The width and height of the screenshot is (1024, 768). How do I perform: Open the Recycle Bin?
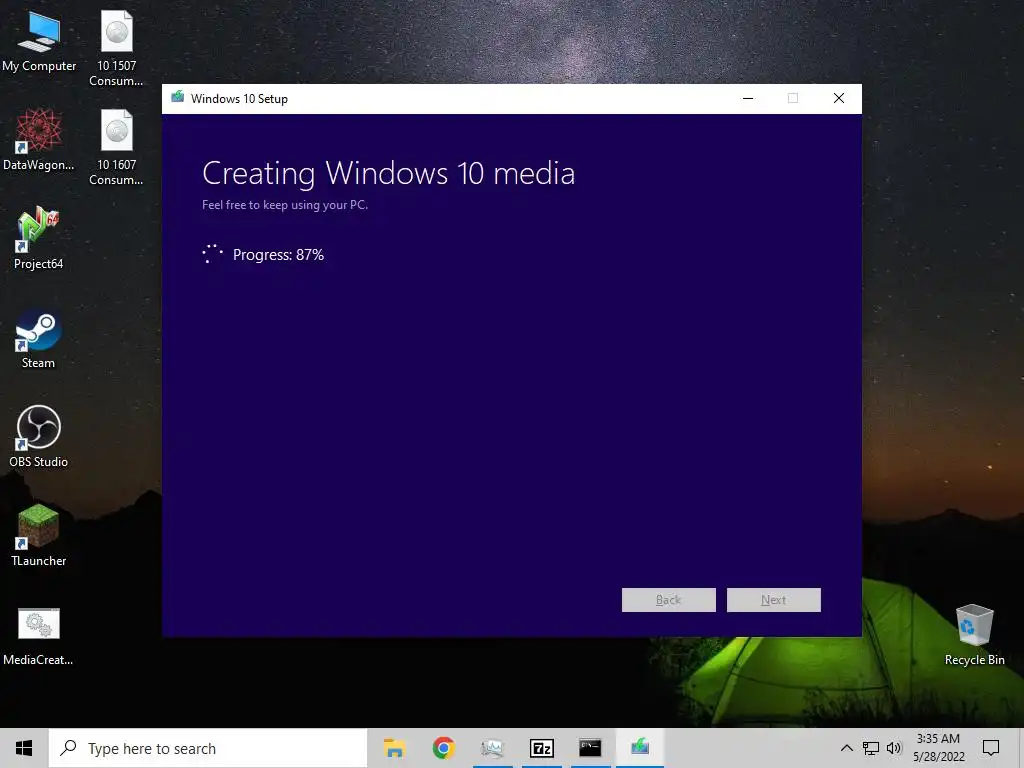point(974,635)
